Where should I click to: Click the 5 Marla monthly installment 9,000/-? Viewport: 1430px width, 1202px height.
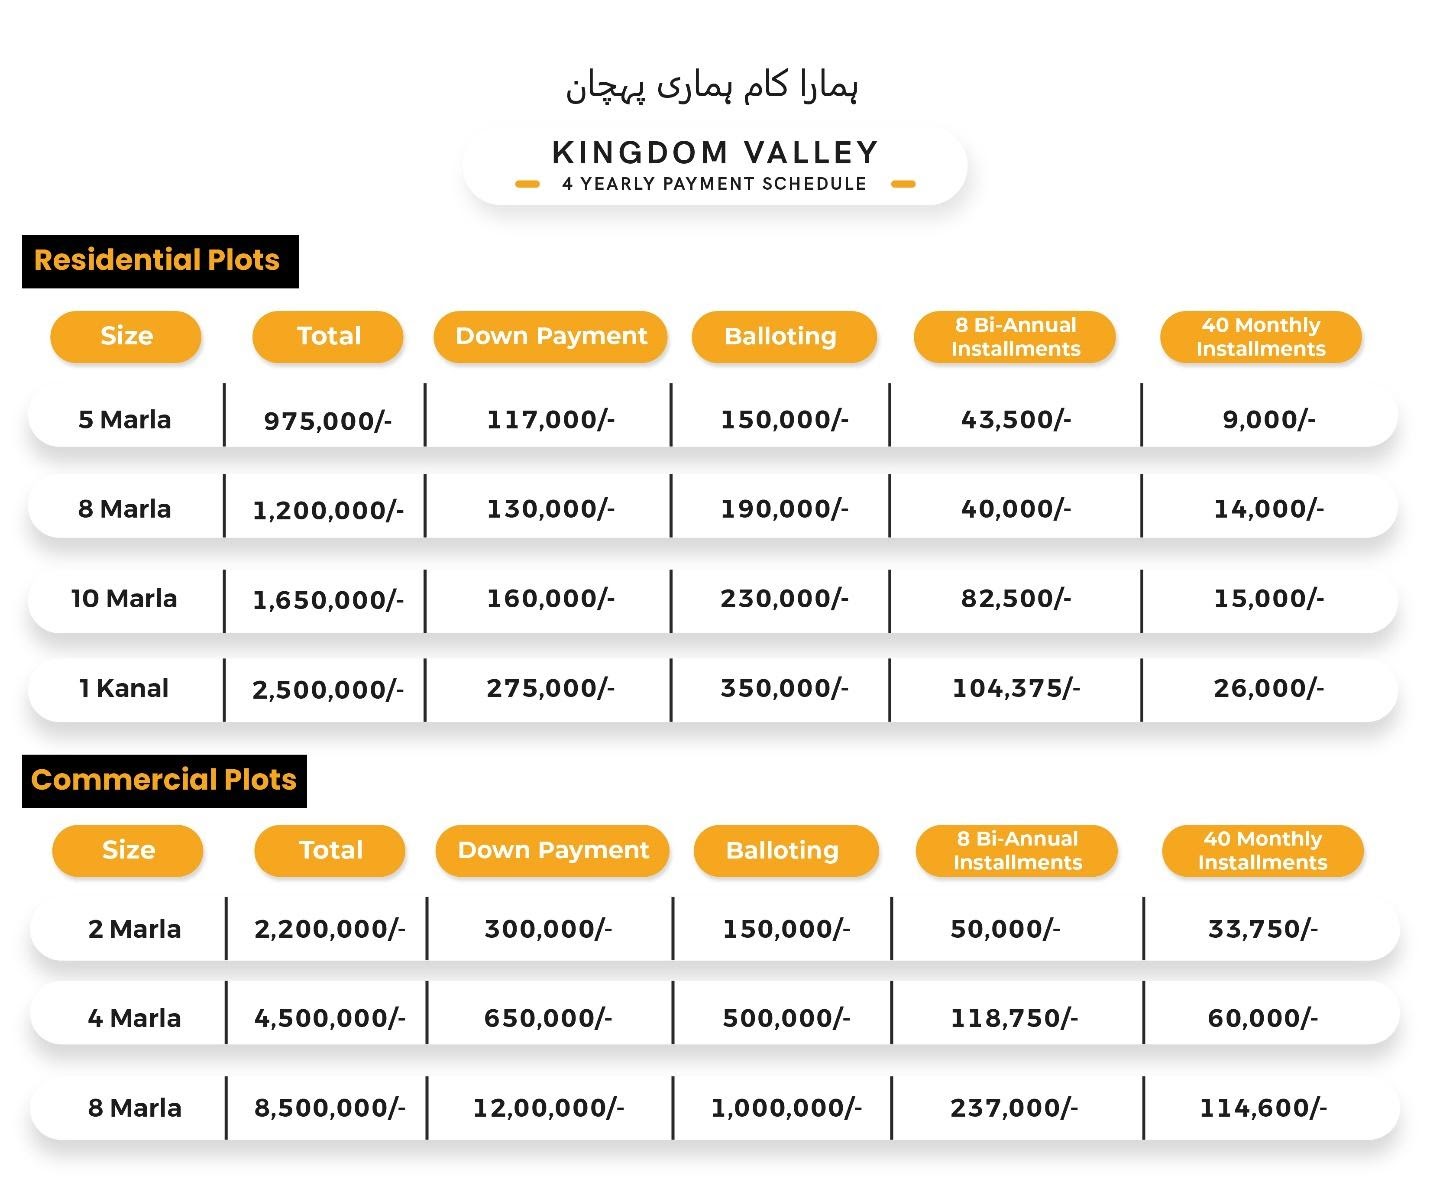tap(1269, 420)
